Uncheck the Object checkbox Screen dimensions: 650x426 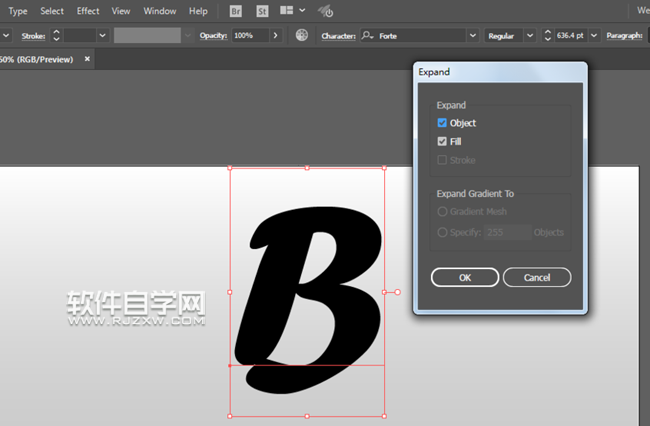(442, 123)
